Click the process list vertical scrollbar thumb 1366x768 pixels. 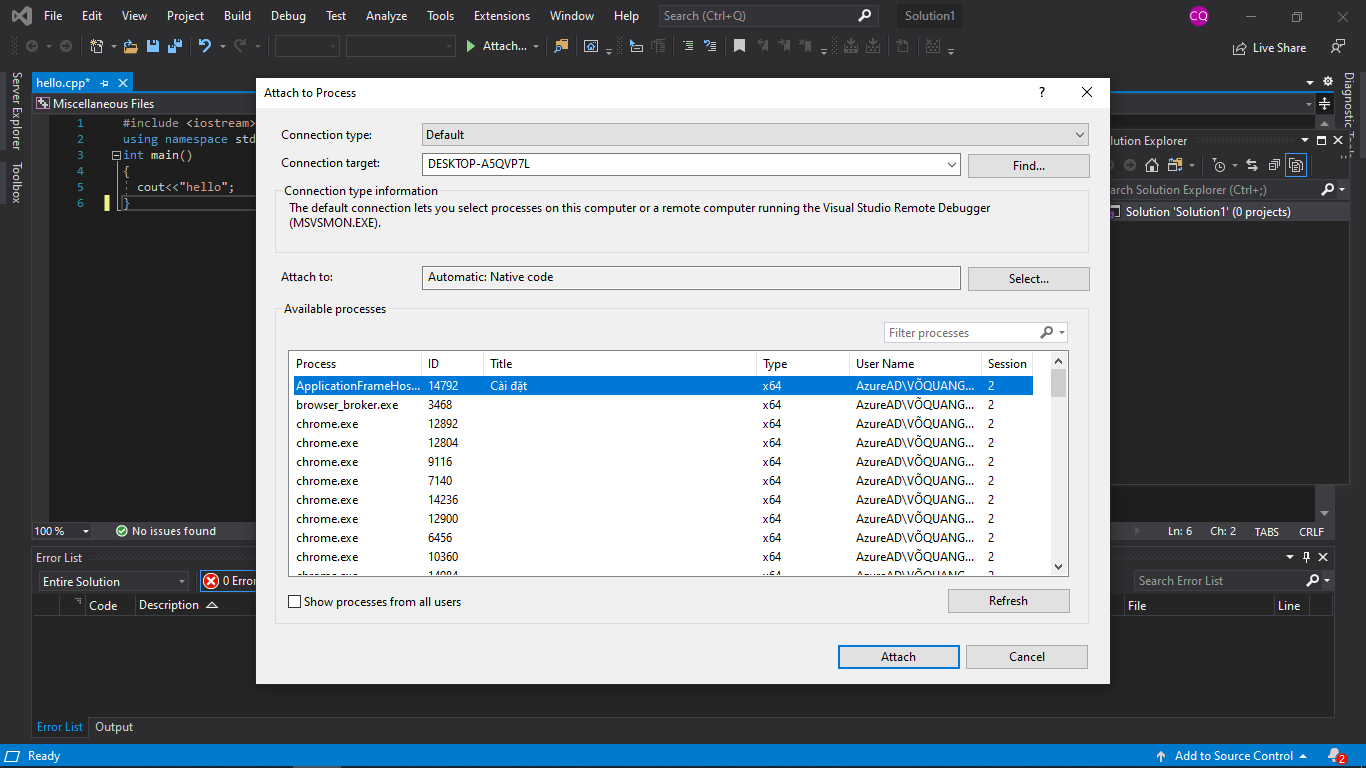pos(1059,384)
